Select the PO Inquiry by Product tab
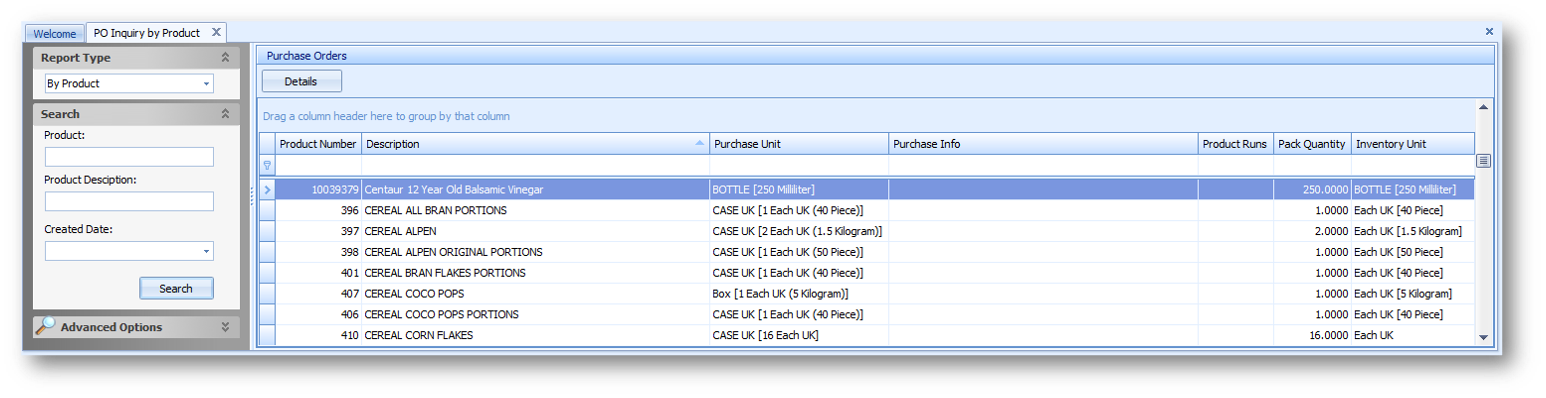Screen dimensions: 1546x398 click(x=147, y=32)
